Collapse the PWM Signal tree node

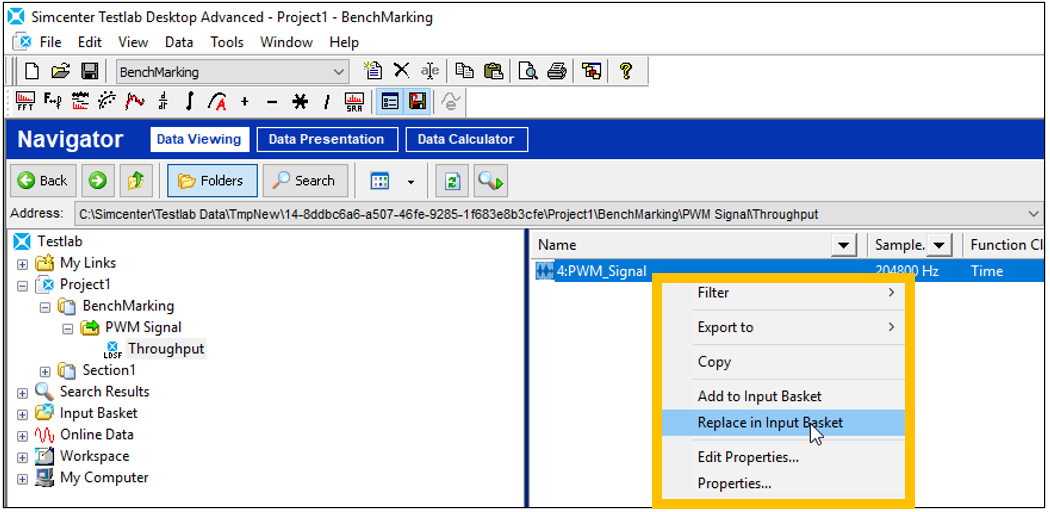[x=68, y=328]
